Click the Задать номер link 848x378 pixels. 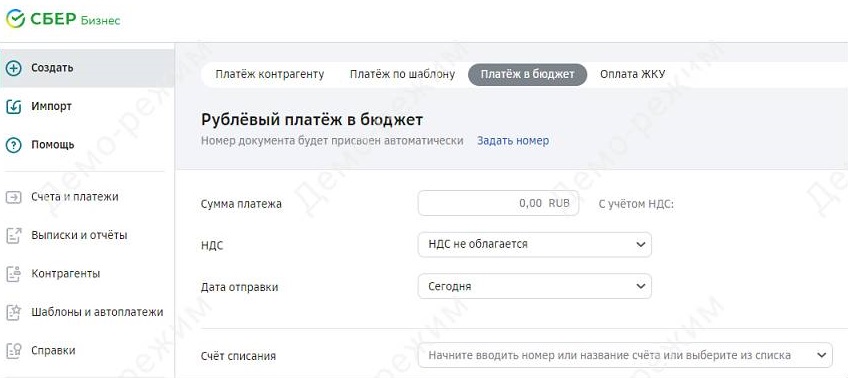tap(513, 141)
